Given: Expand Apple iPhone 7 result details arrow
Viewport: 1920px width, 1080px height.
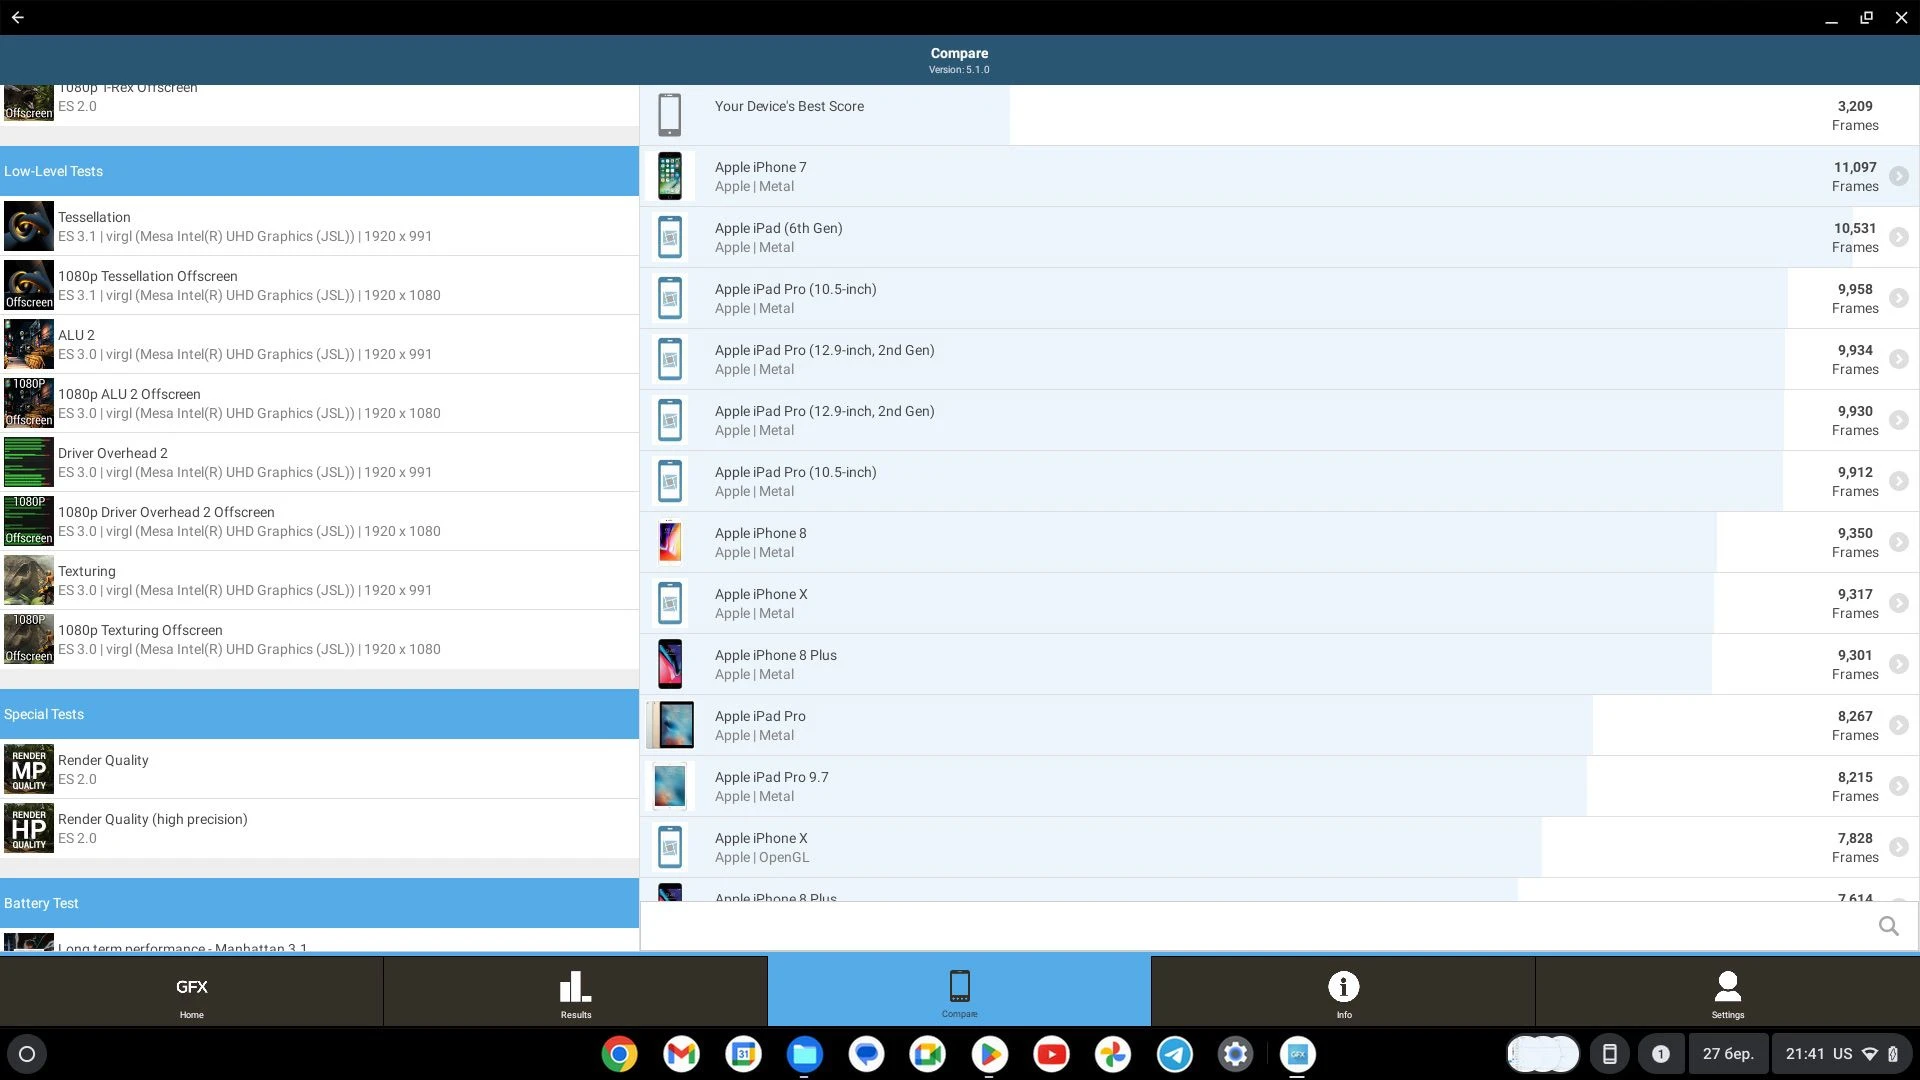Looking at the screenshot, I should coord(1898,176).
